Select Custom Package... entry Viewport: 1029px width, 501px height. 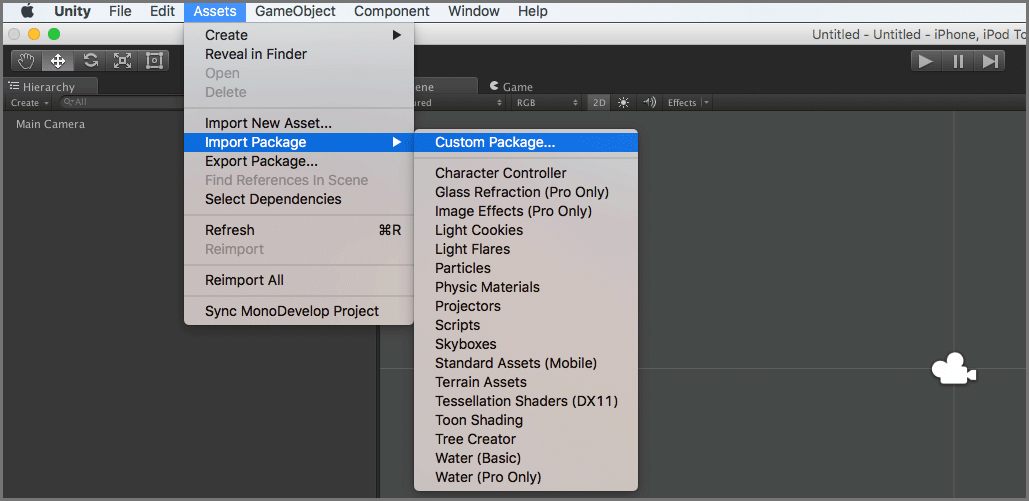526,142
